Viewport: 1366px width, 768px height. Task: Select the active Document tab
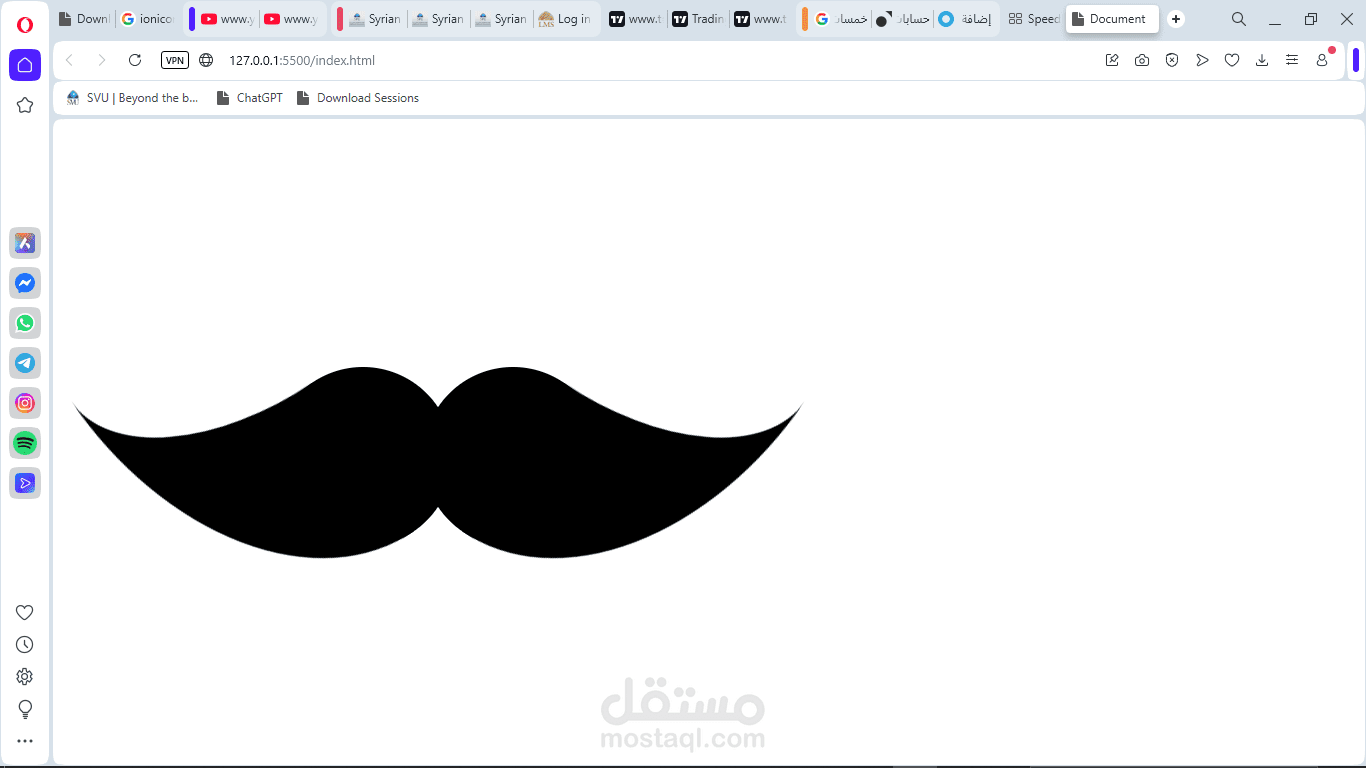click(1111, 18)
